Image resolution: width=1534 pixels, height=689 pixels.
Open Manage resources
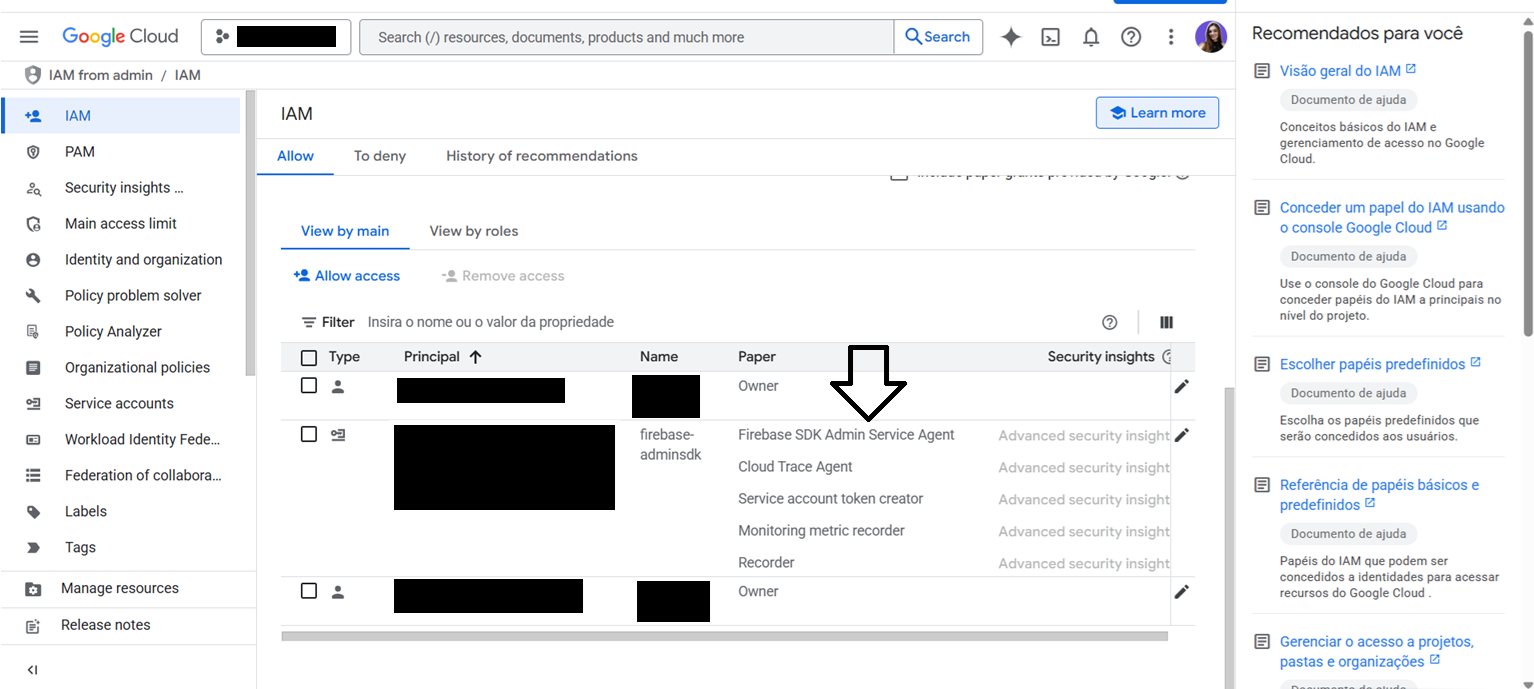121,589
